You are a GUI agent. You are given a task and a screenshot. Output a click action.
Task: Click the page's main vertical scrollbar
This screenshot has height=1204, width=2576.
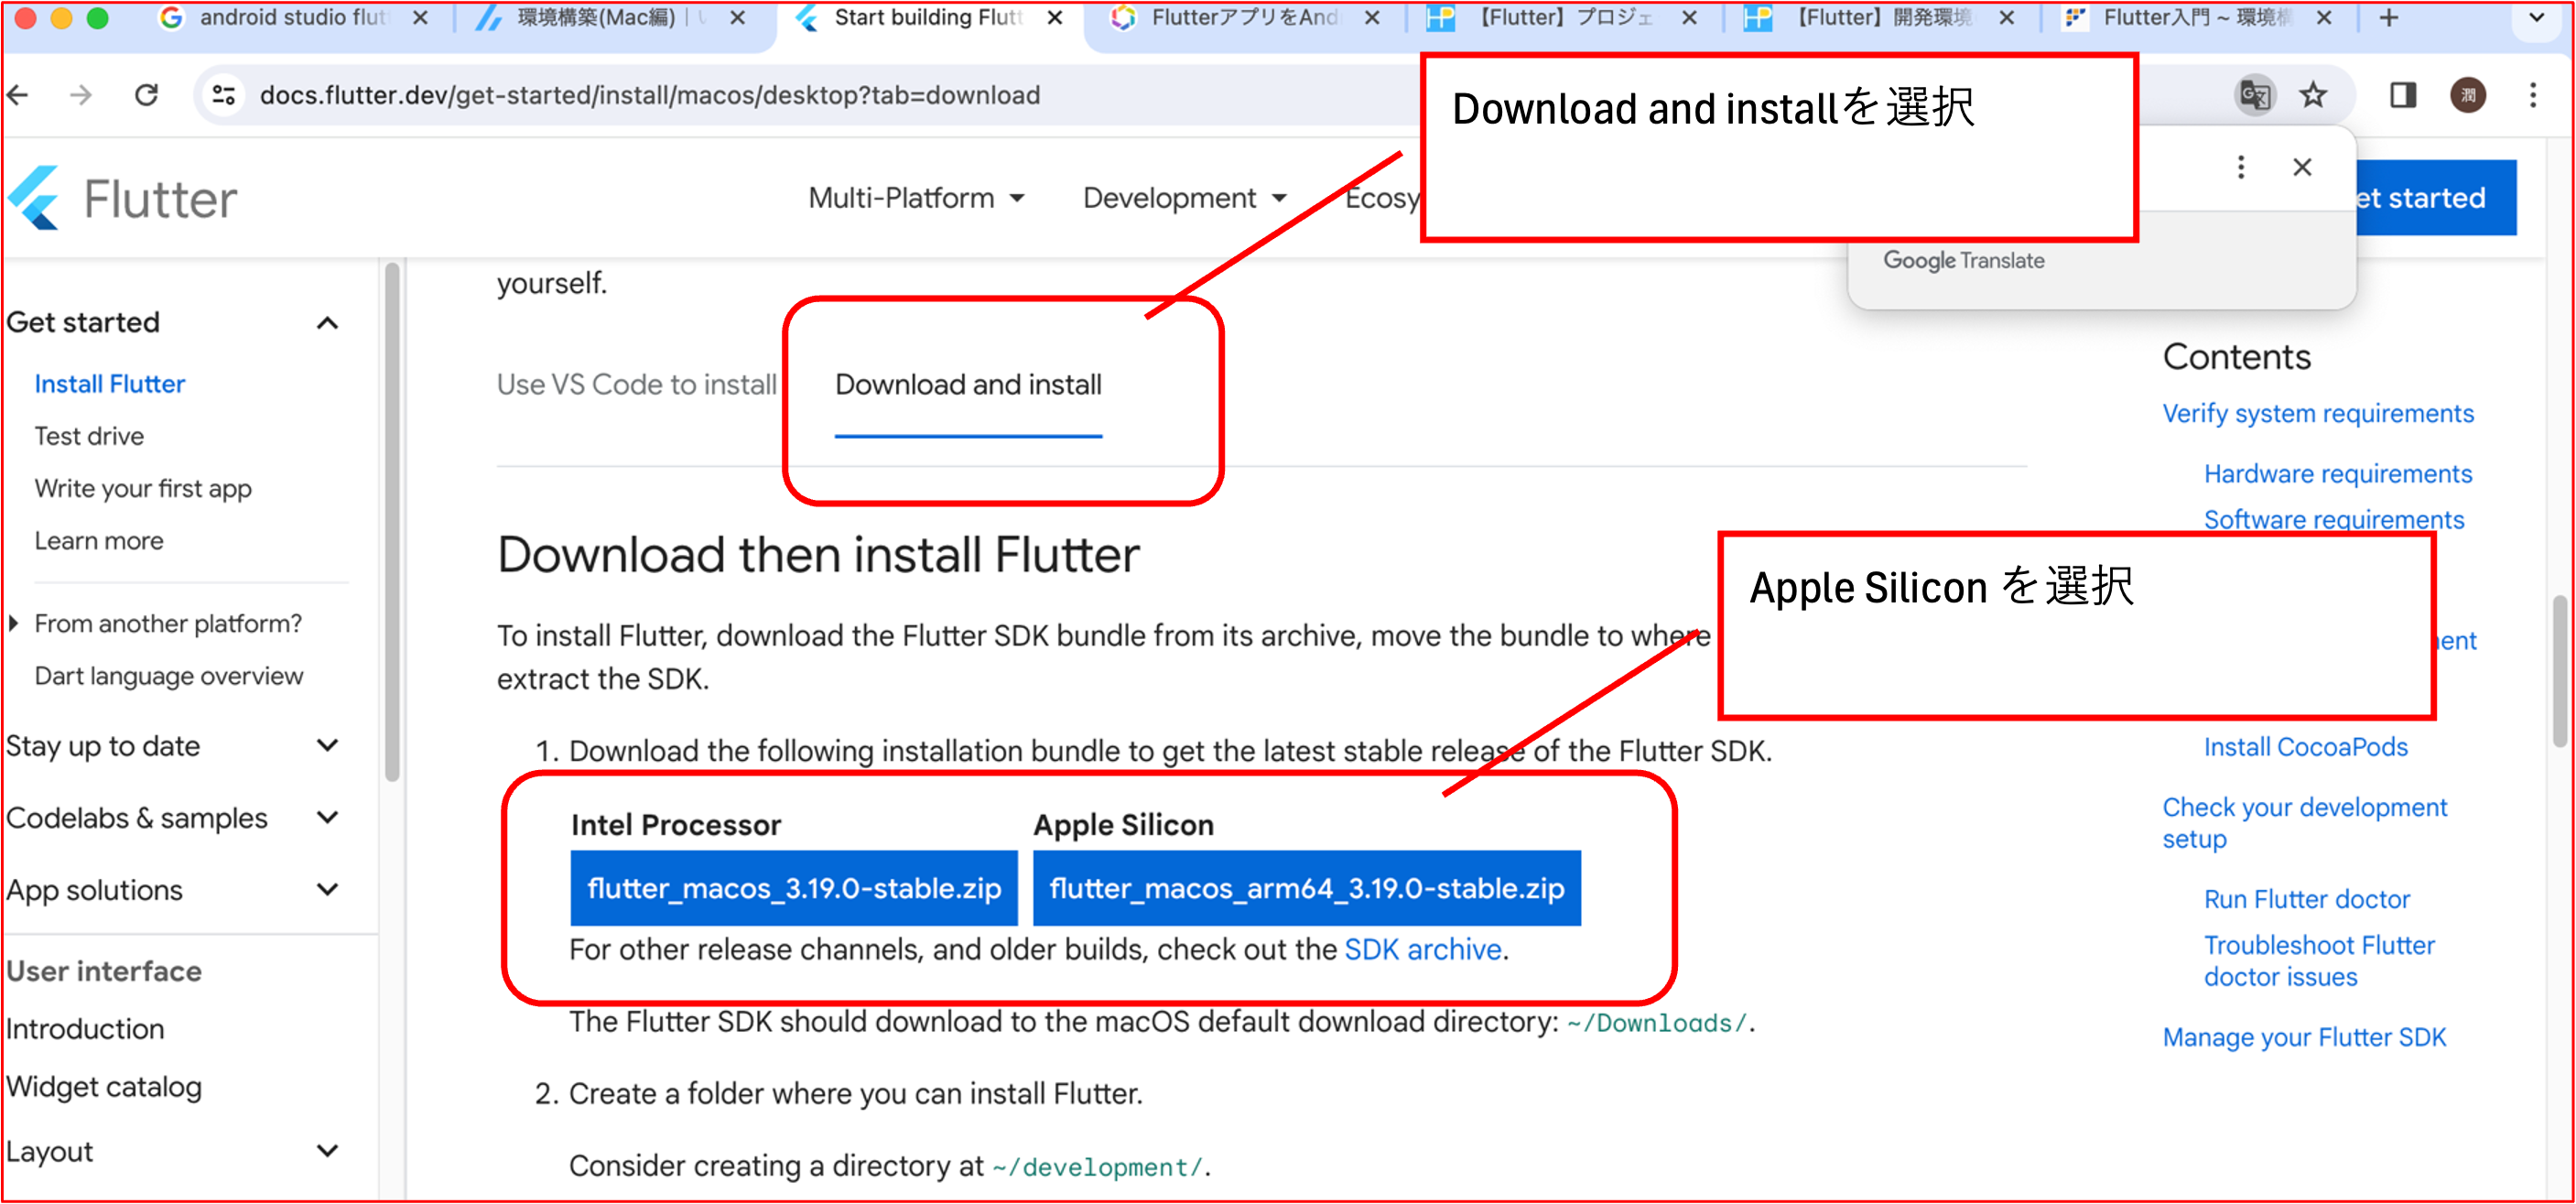pyautogui.click(x=2560, y=670)
